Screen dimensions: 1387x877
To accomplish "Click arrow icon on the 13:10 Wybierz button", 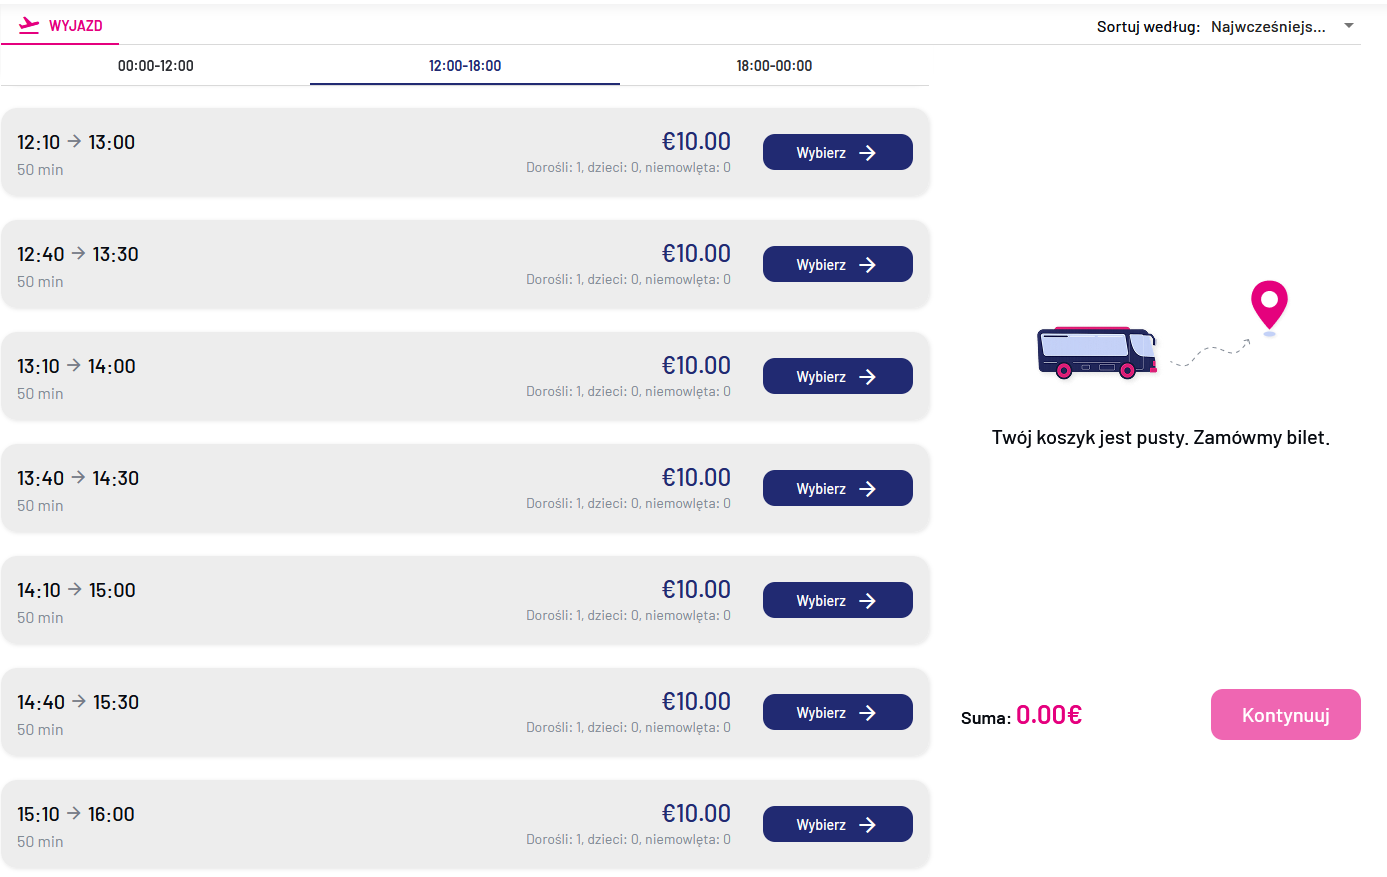I will 868,377.
